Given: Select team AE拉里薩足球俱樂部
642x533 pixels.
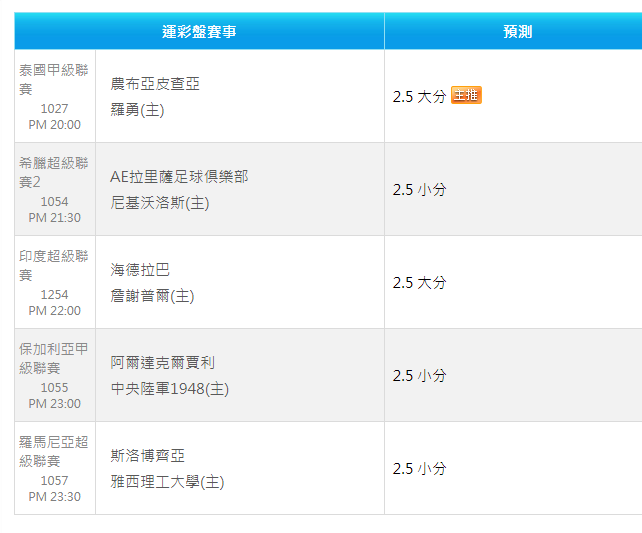Looking at the screenshot, I should [x=179, y=177].
